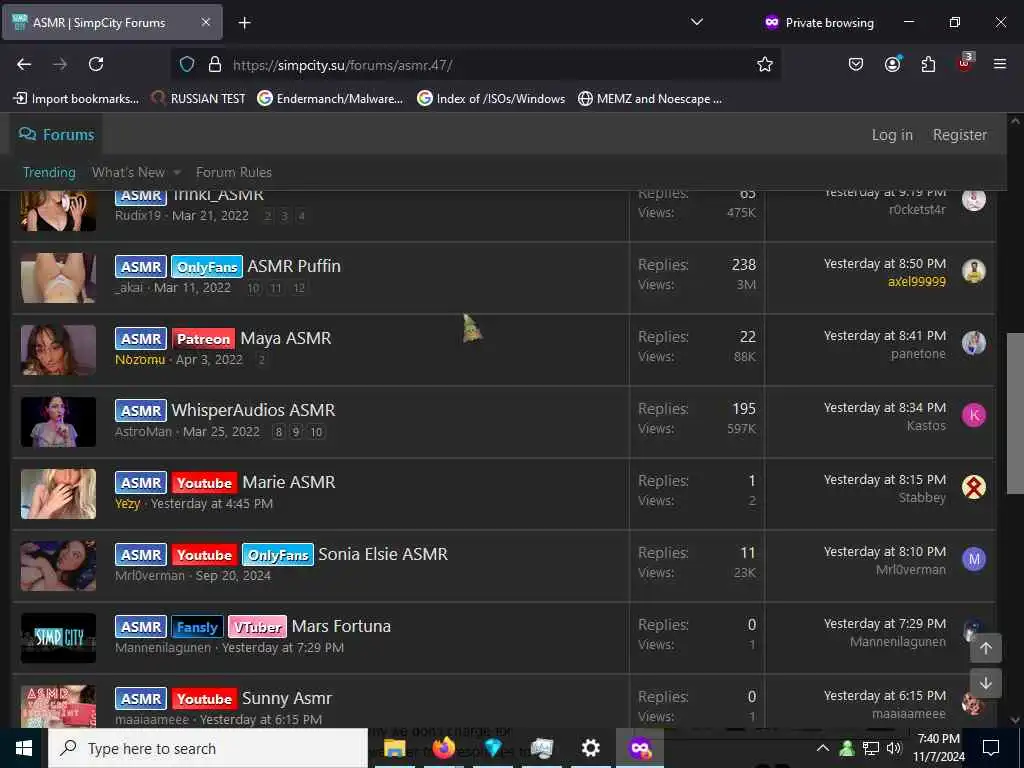Click the Mars Fortuna SimpCity thumbnail
This screenshot has height=768, width=1024.
pyautogui.click(x=58, y=637)
